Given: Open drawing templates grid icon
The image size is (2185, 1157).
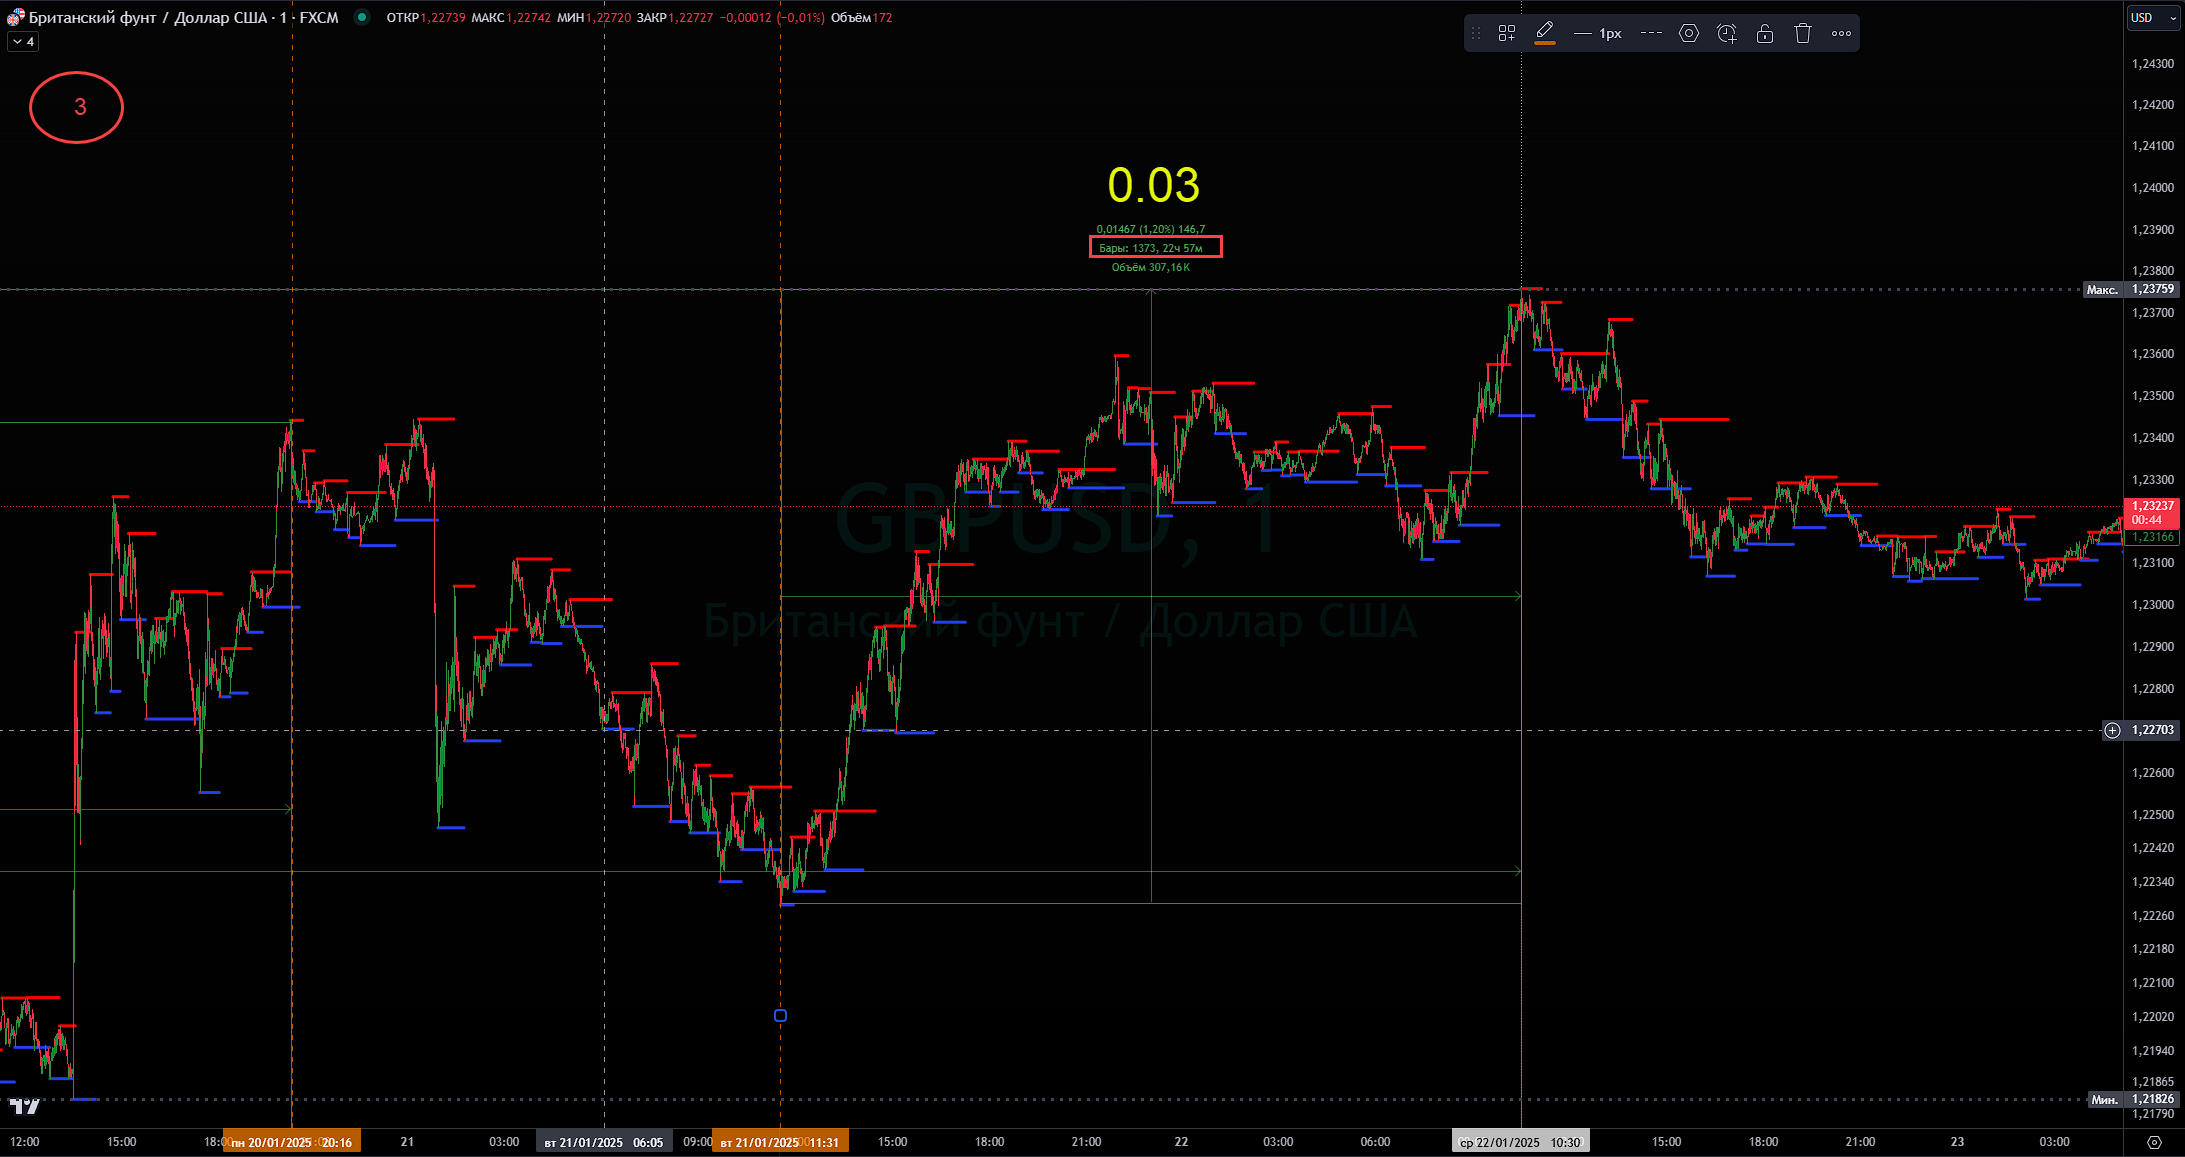Looking at the screenshot, I should [1507, 33].
